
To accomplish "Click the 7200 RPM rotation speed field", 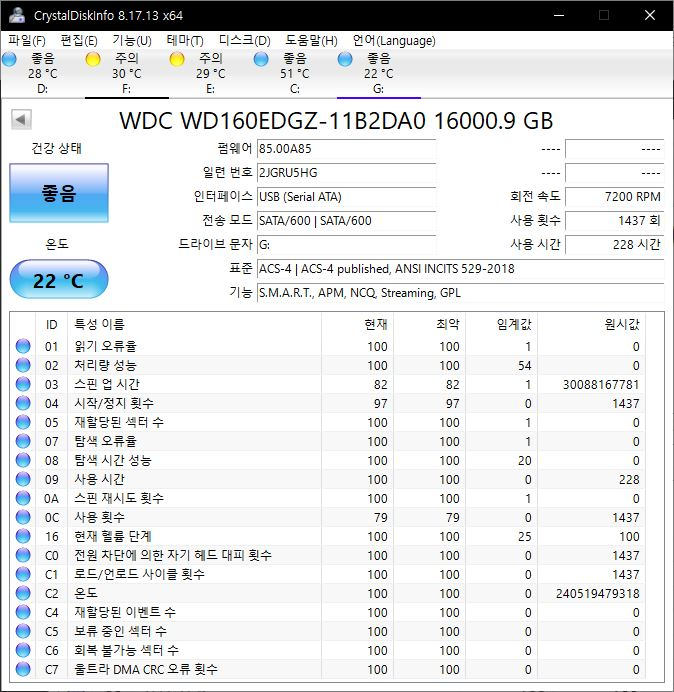I will (615, 196).
